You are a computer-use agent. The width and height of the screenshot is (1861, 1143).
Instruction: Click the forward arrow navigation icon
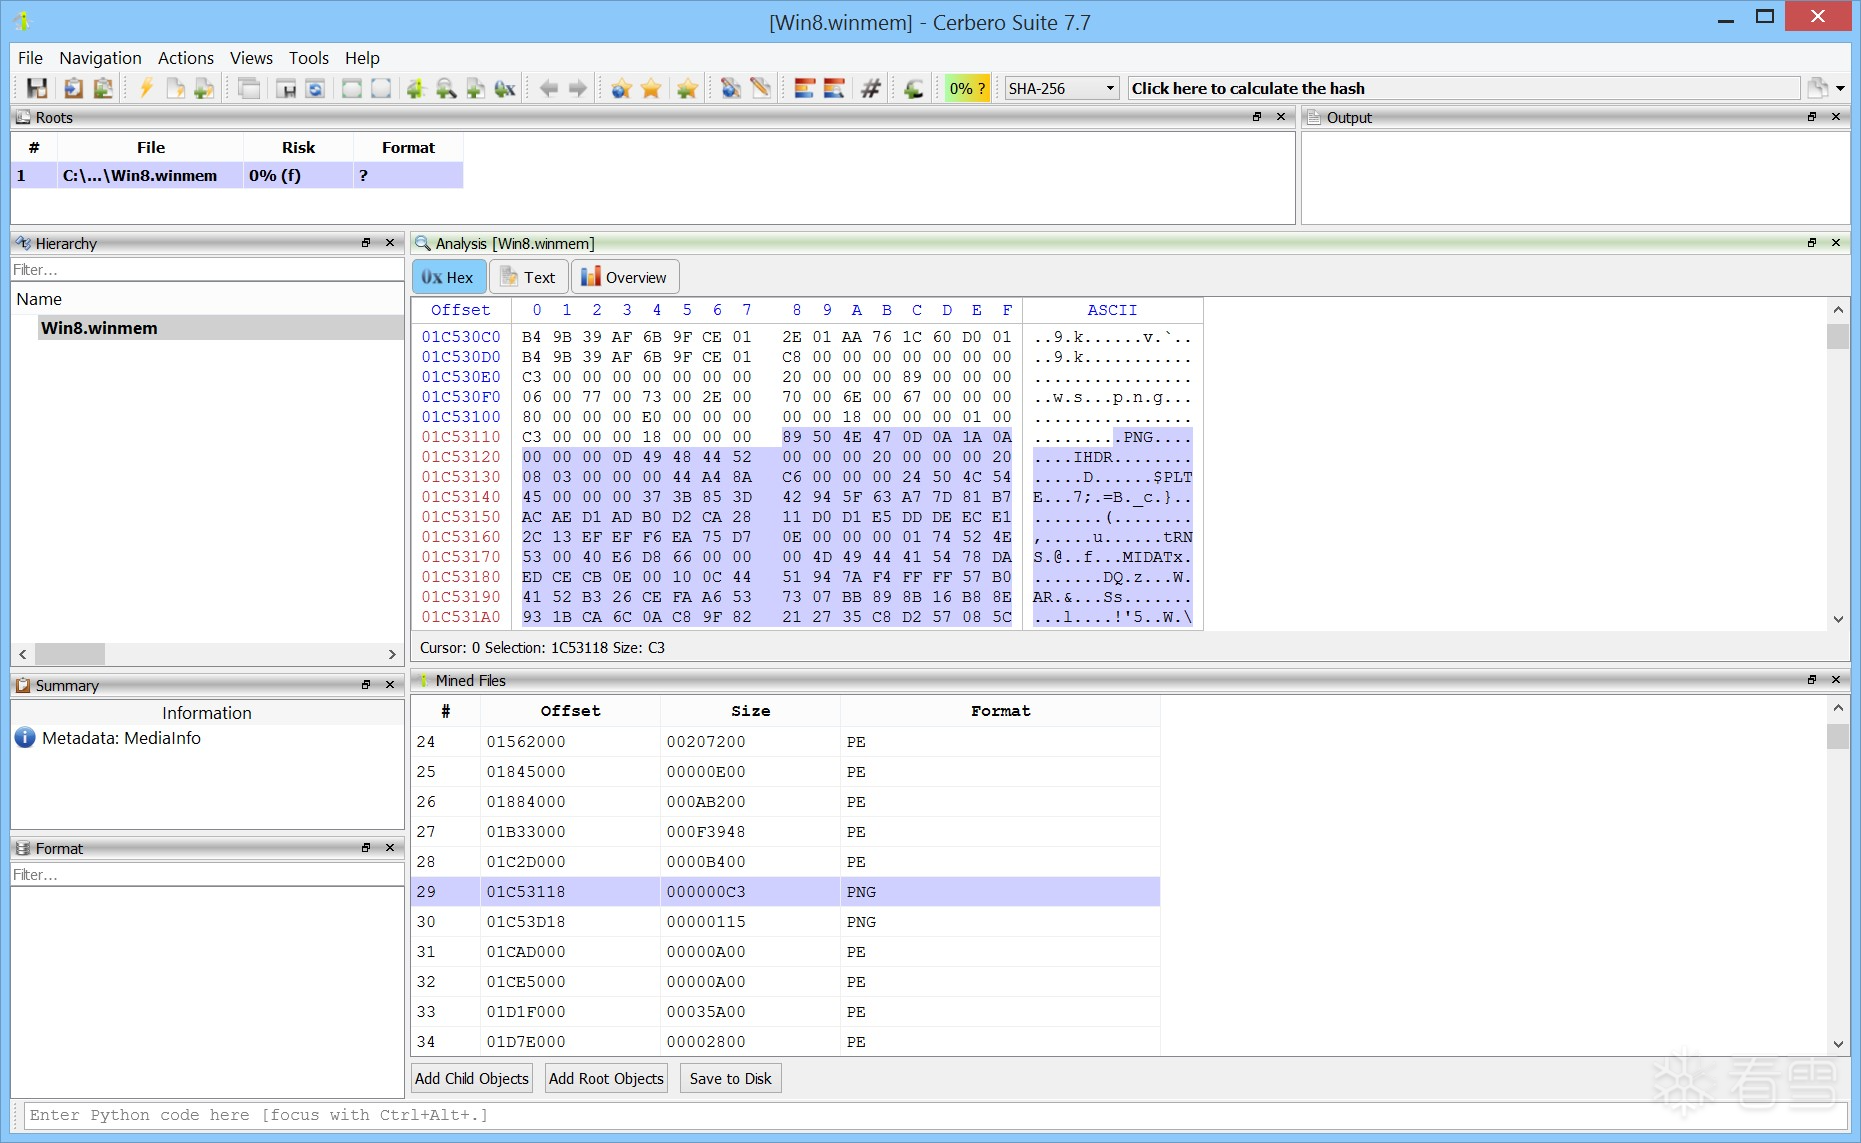(578, 88)
